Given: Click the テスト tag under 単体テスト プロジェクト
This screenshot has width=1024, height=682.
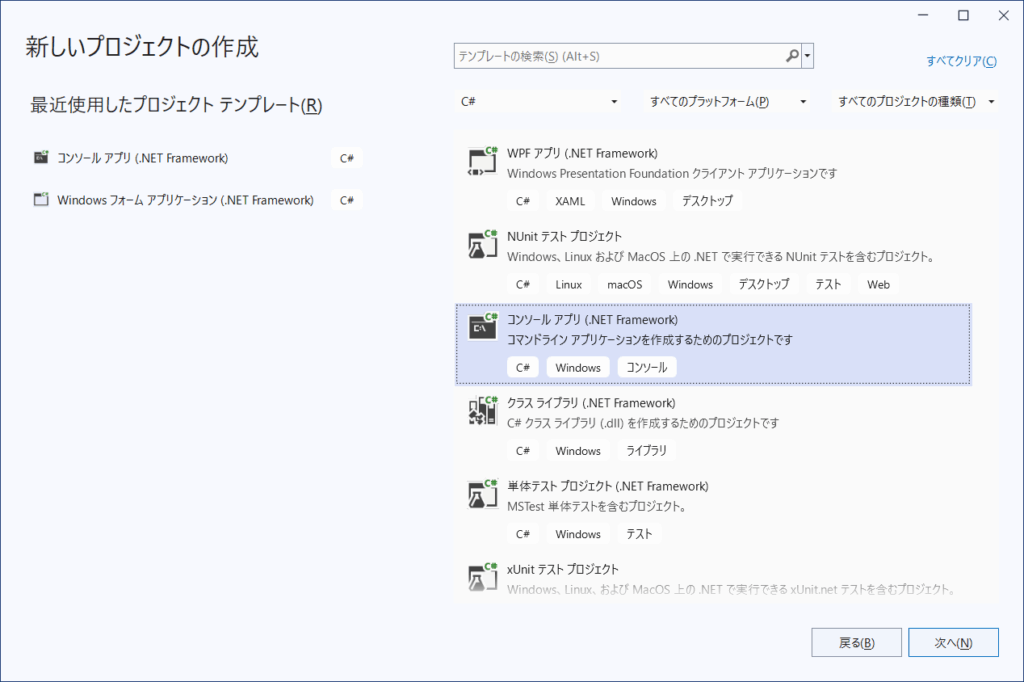Looking at the screenshot, I should tap(639, 534).
